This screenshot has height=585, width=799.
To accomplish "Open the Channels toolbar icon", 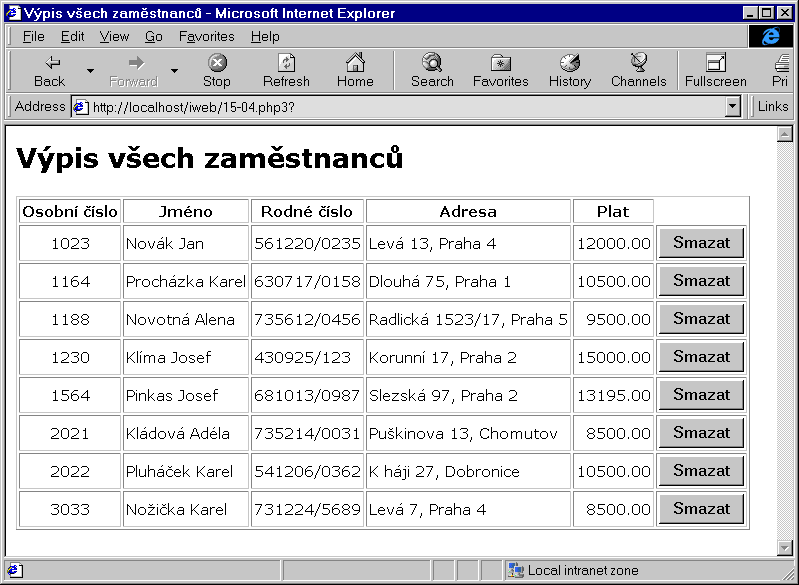I will point(638,63).
